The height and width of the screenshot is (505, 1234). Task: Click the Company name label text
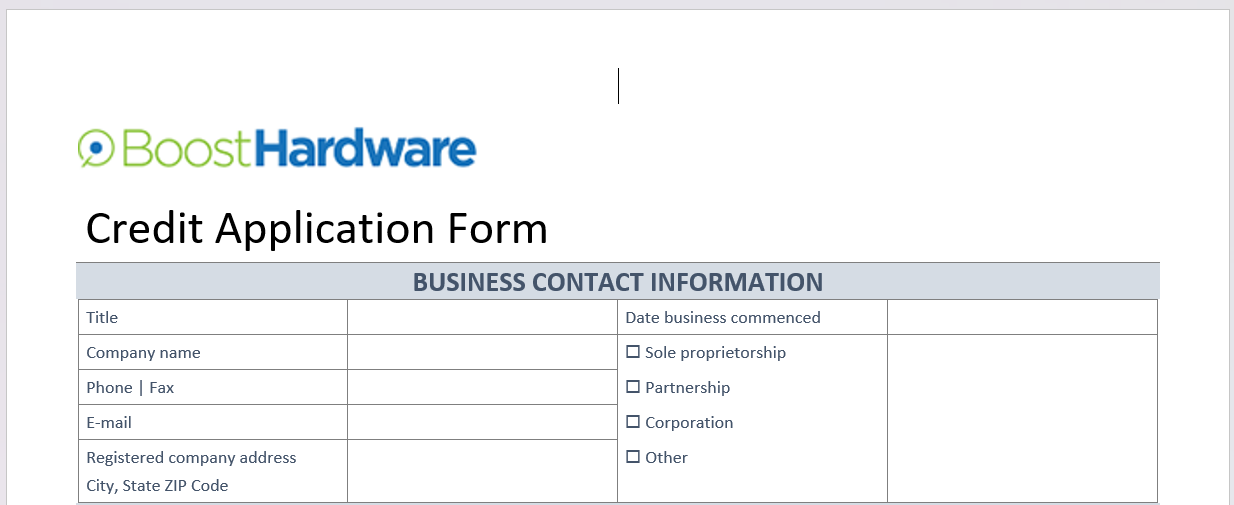point(143,353)
